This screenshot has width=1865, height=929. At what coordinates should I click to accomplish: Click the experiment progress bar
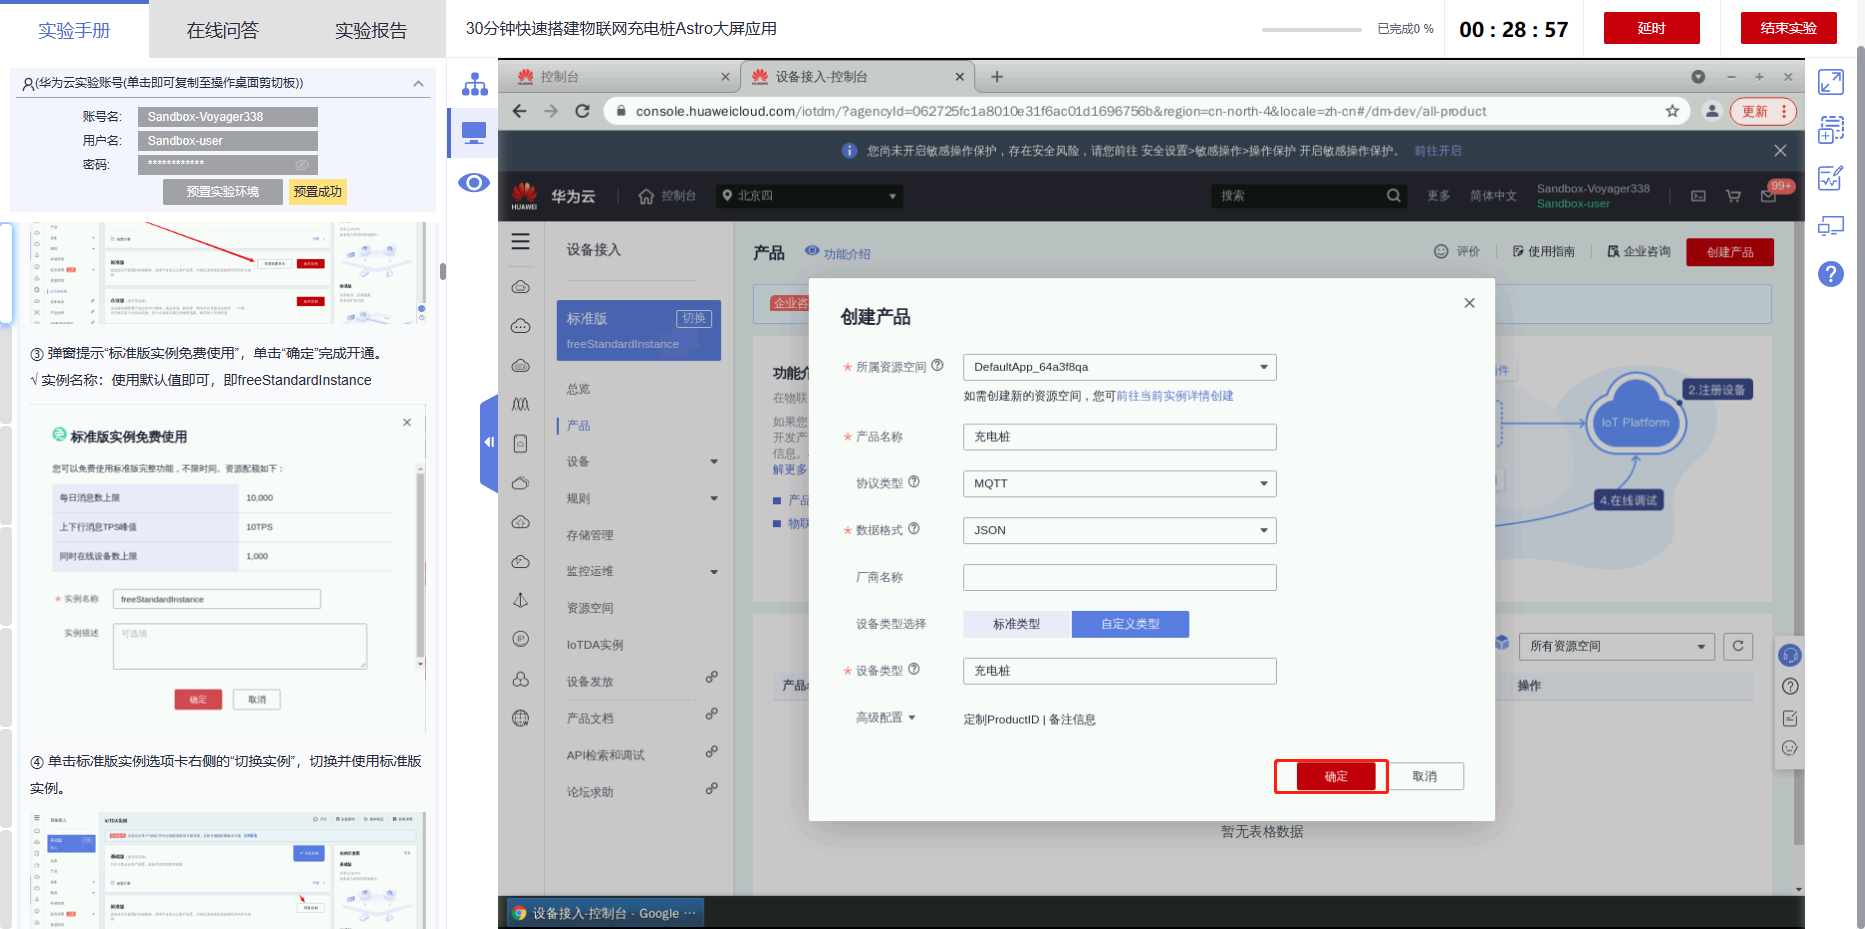tap(1311, 30)
